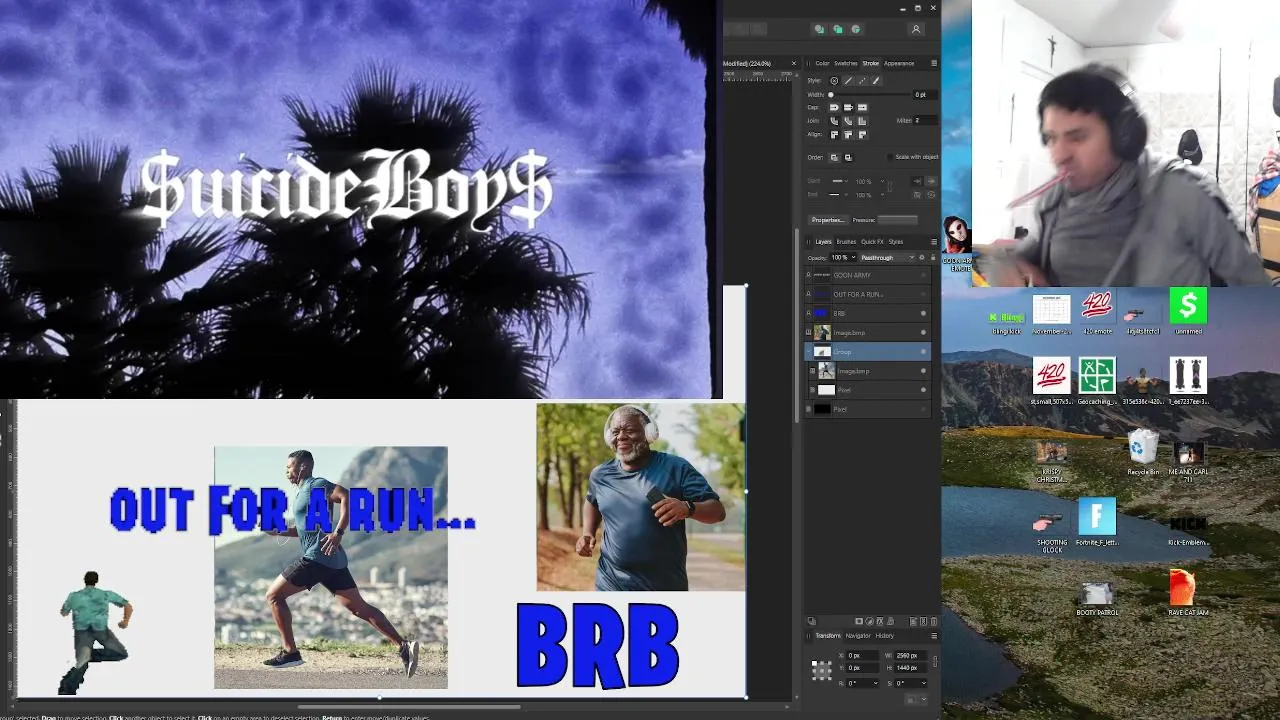Open the shear S value dropdown

click(x=924, y=683)
